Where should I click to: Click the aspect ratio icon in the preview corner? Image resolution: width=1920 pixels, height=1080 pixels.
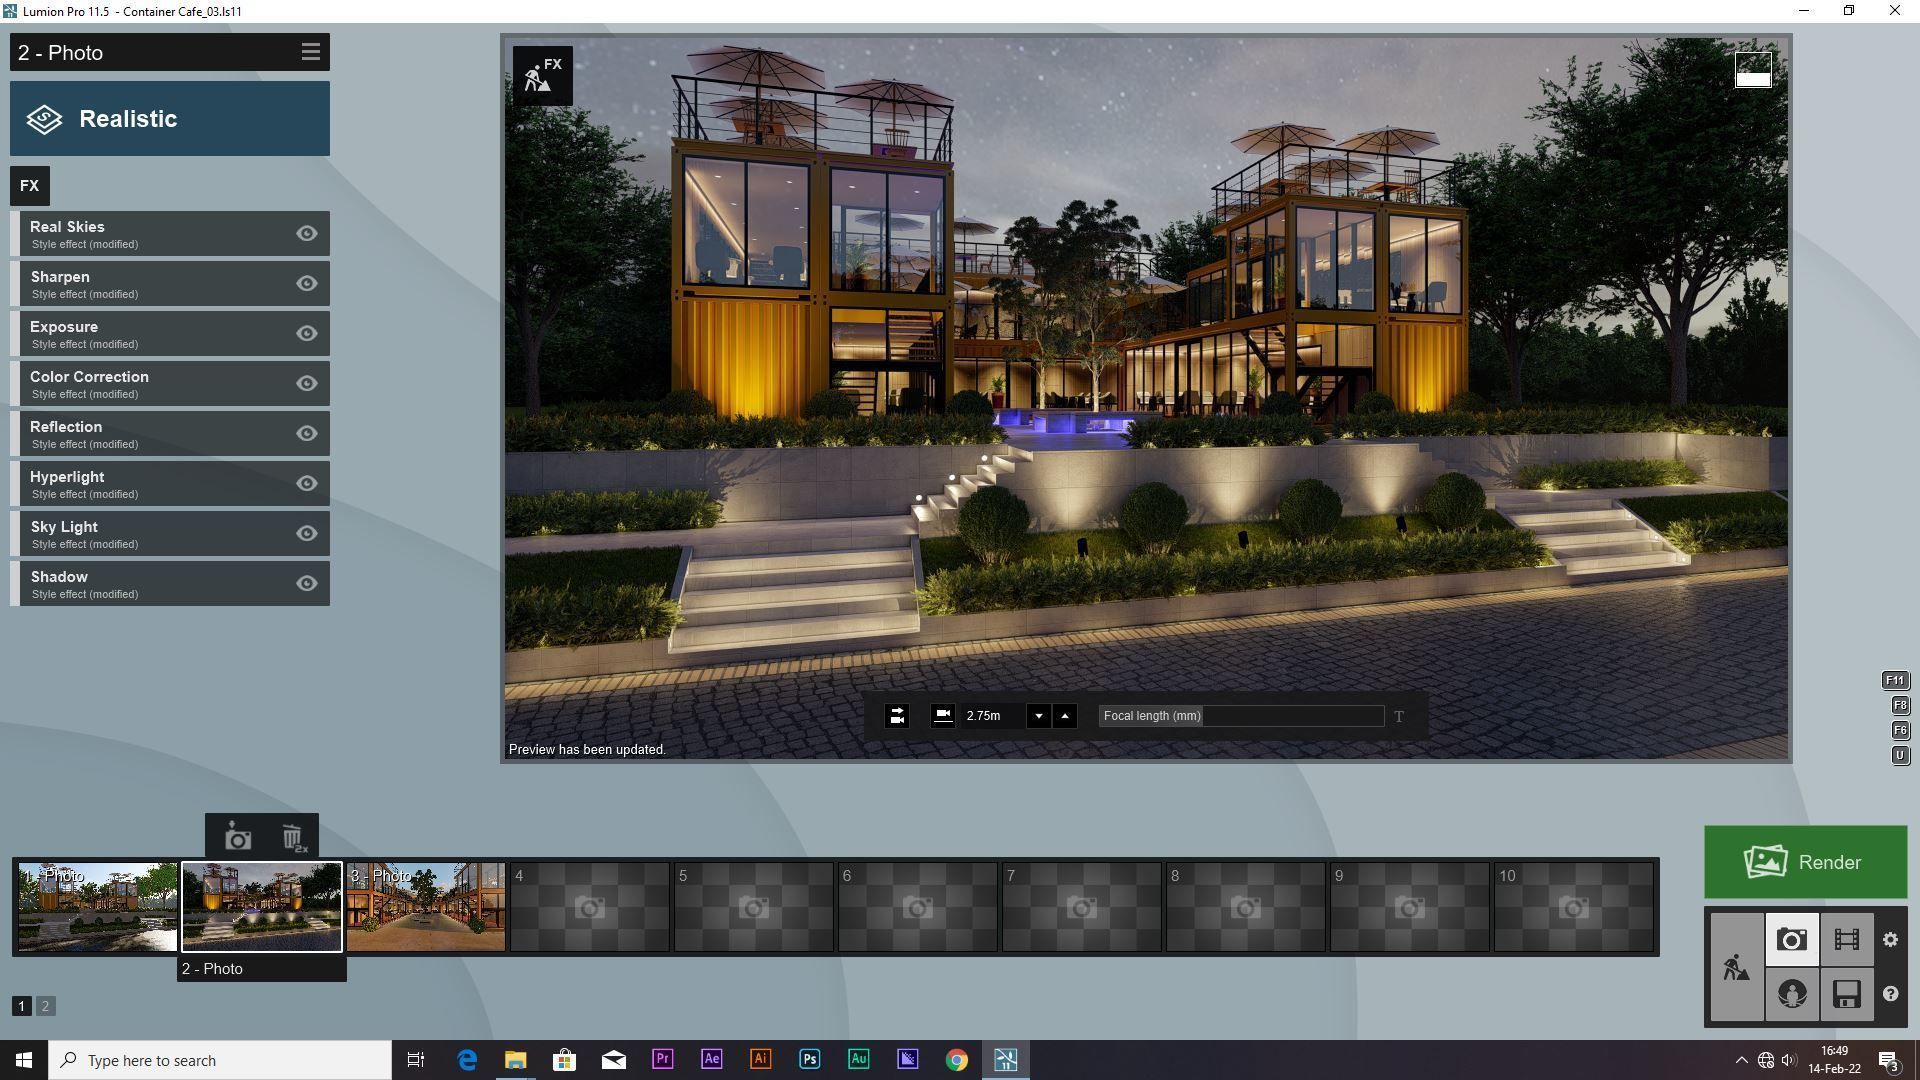1752,70
